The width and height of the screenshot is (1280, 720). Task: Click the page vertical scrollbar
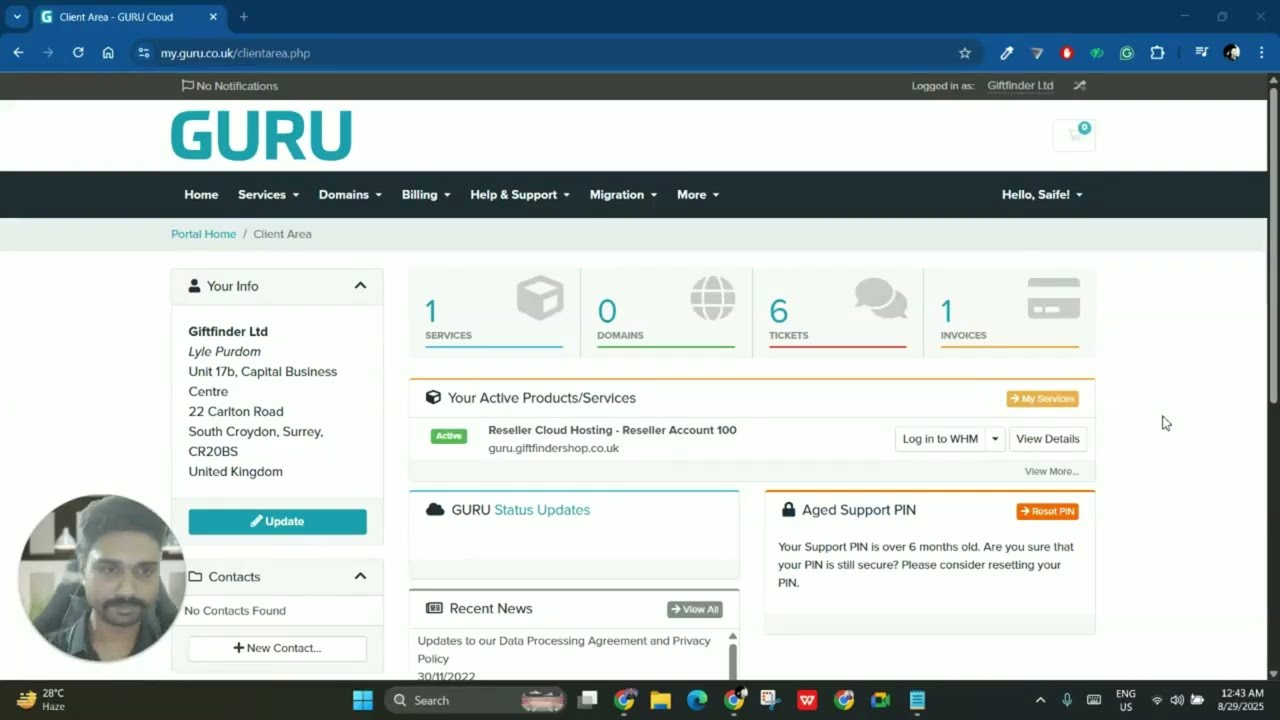tap(1273, 246)
